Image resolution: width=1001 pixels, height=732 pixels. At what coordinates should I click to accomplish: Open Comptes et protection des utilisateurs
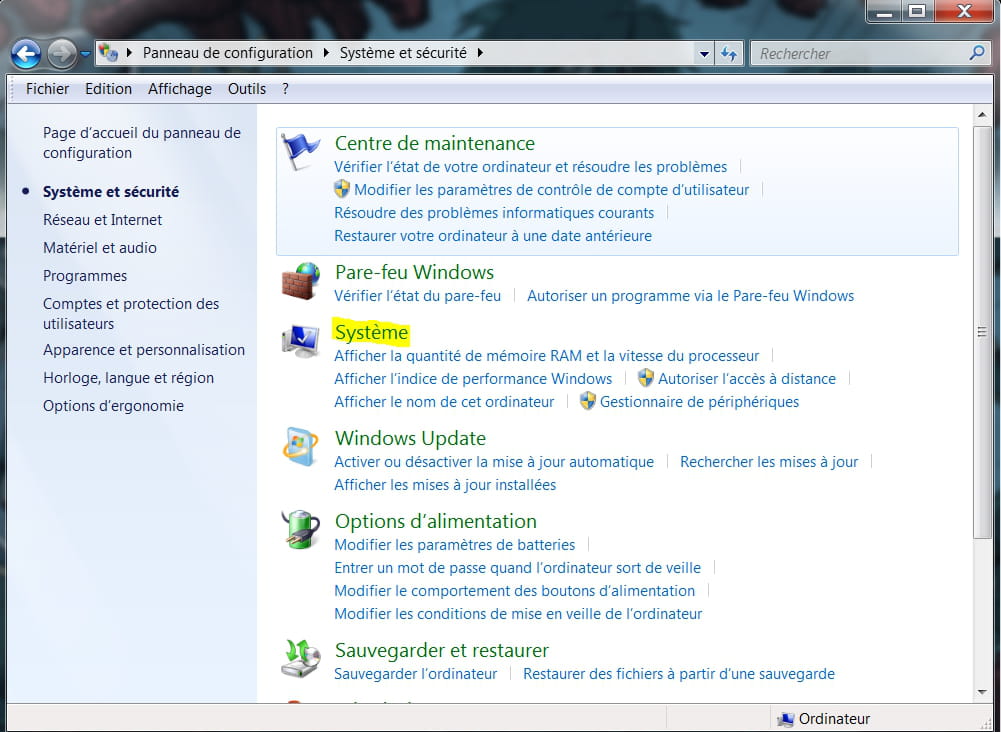click(131, 313)
